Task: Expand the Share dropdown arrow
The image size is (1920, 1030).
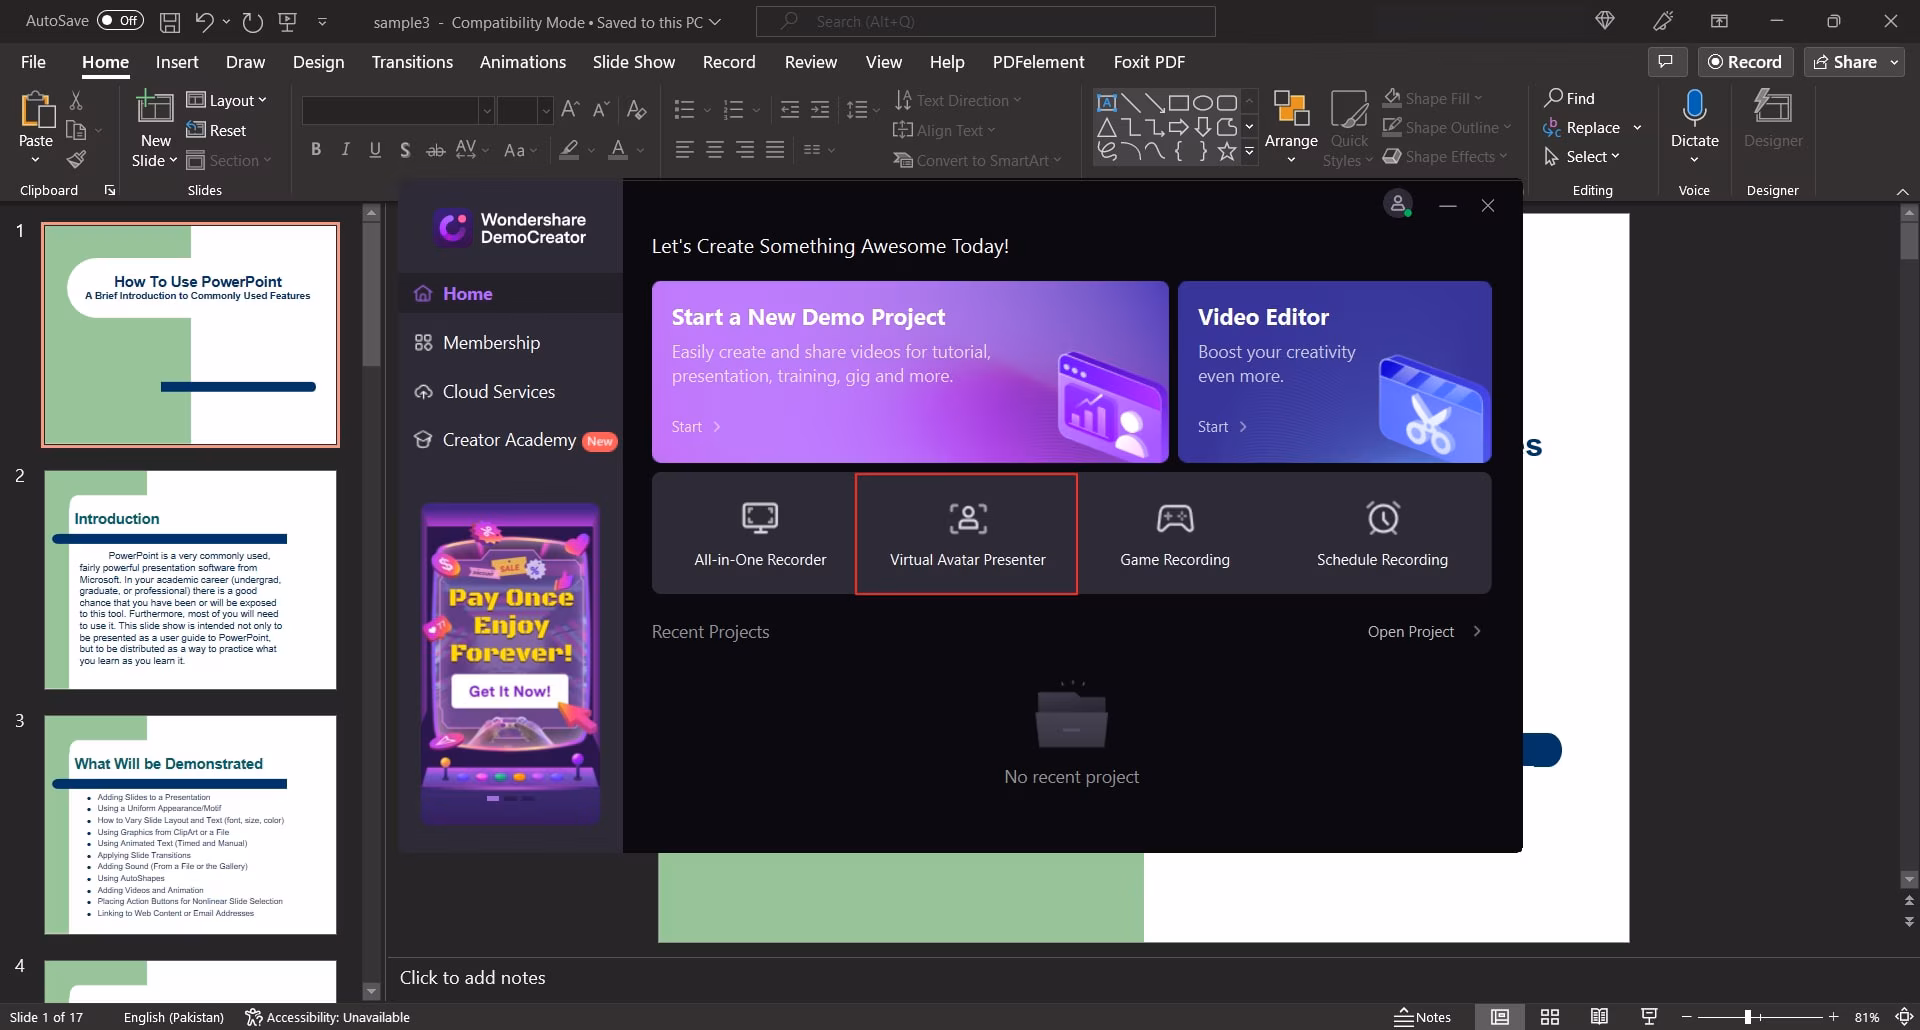Action: [x=1894, y=62]
